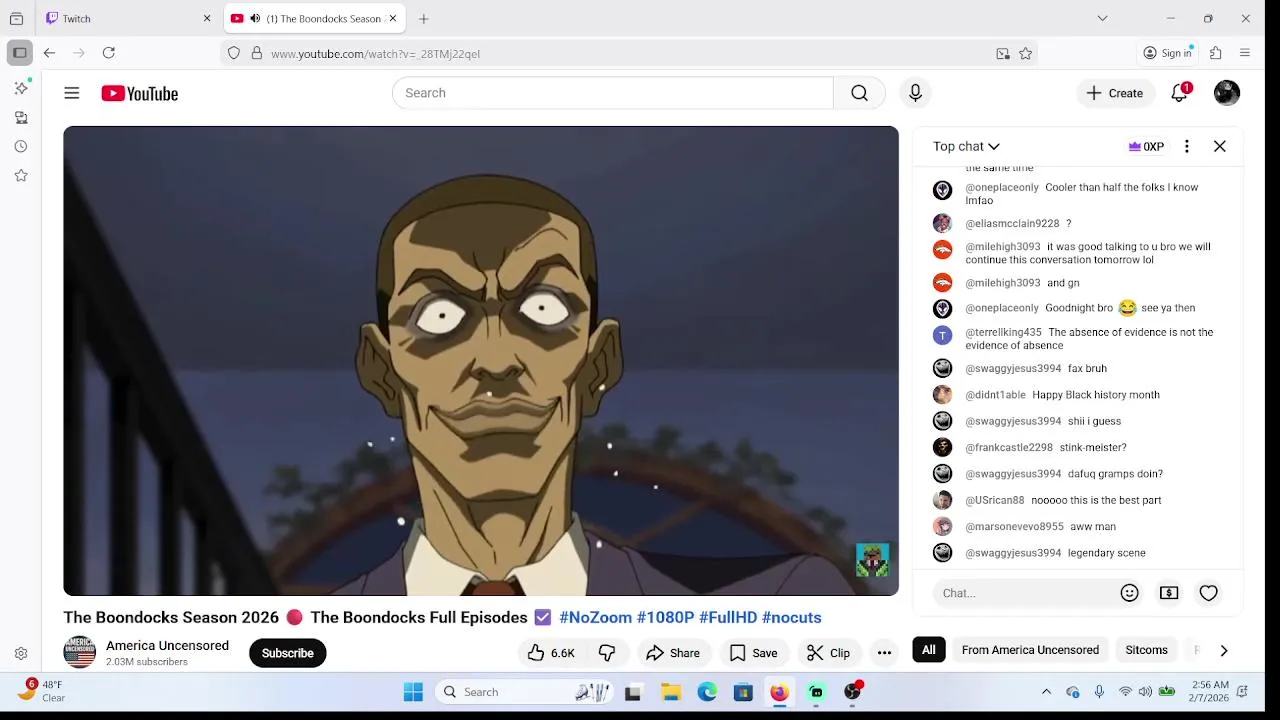Click Firefox Sign in button

coord(1169,53)
